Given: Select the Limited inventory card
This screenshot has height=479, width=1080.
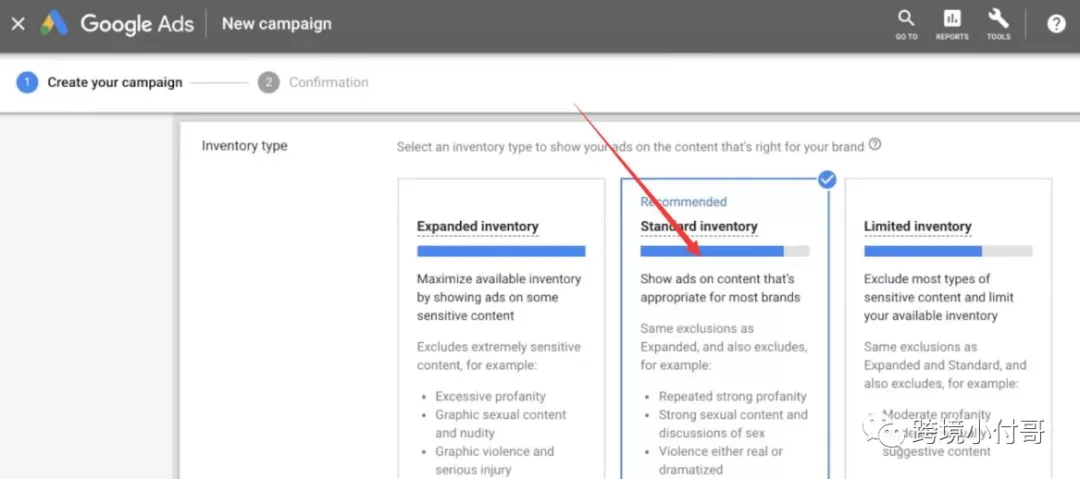Looking at the screenshot, I should click(x=948, y=329).
